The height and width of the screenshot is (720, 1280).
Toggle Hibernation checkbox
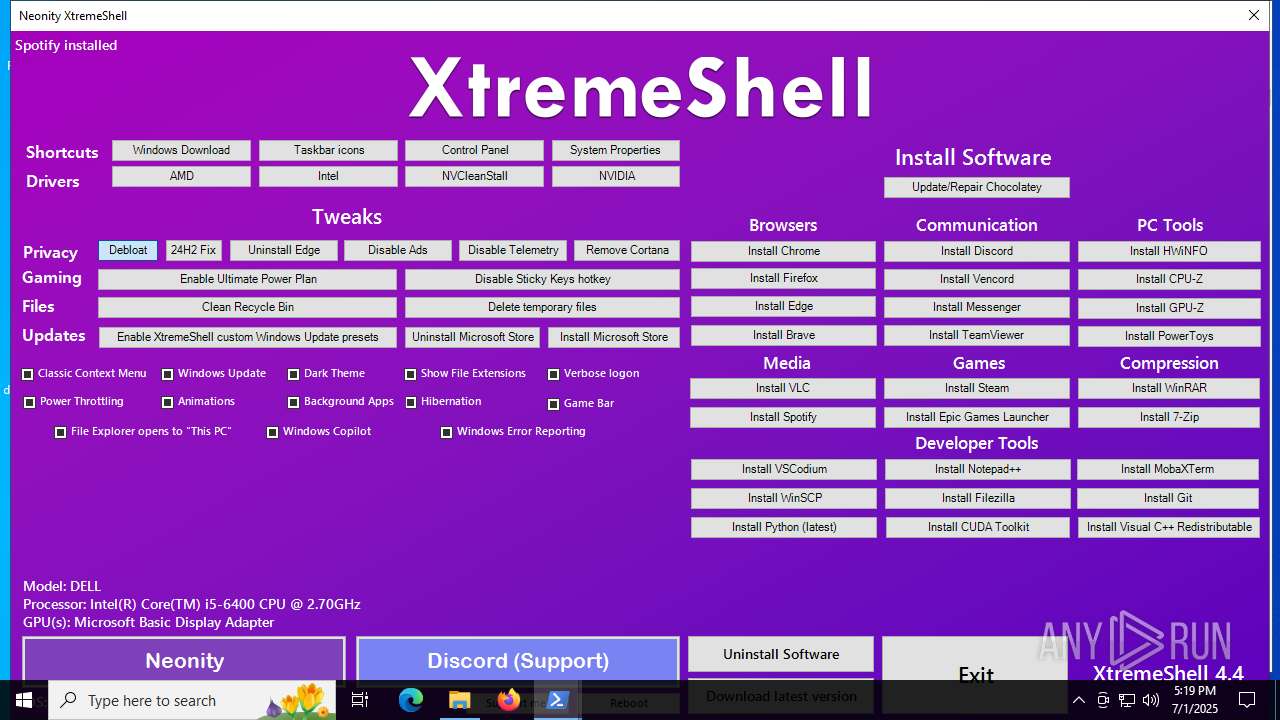[x=411, y=403]
